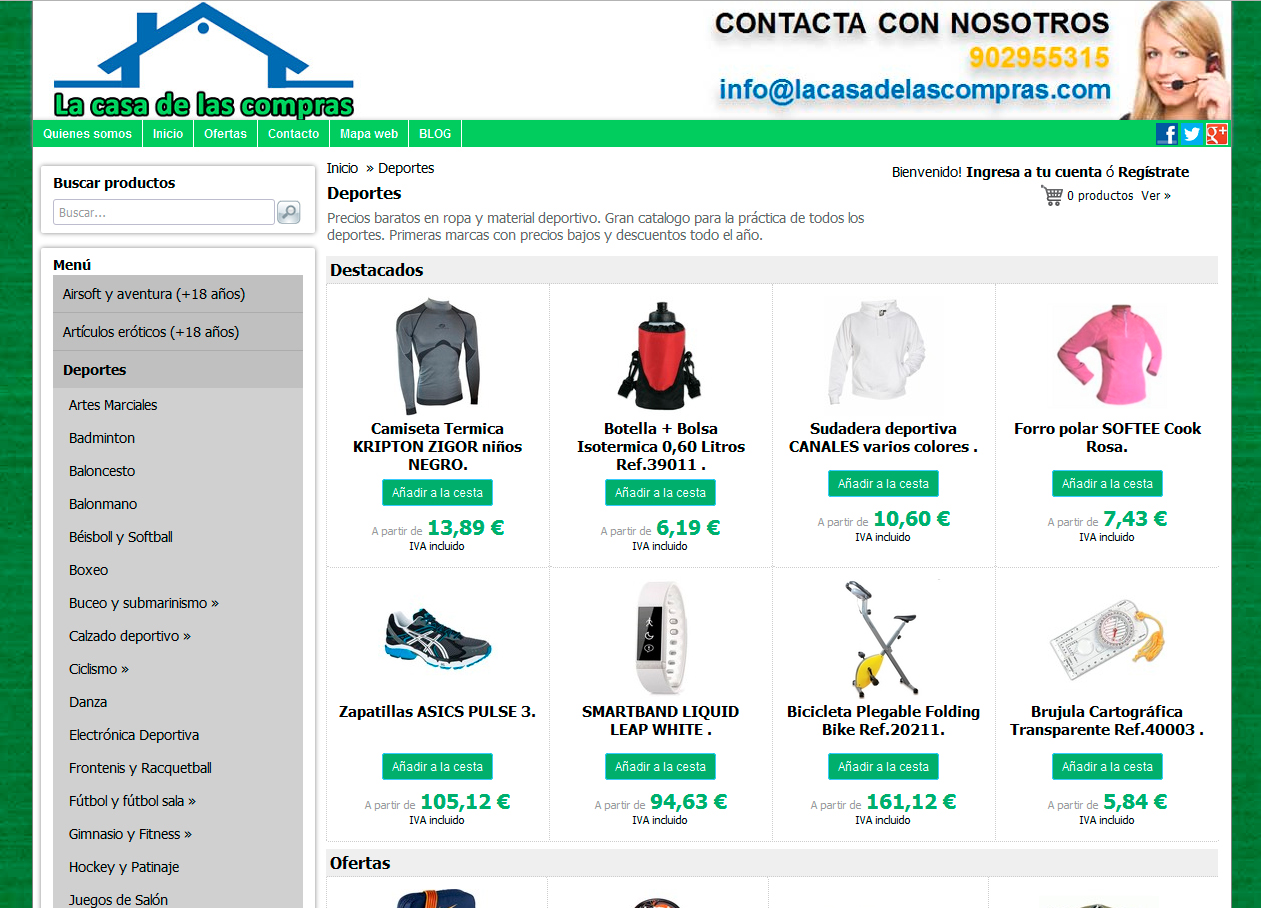
Task: Click the pink Forro polar SOFTEE image
Action: (x=1107, y=355)
